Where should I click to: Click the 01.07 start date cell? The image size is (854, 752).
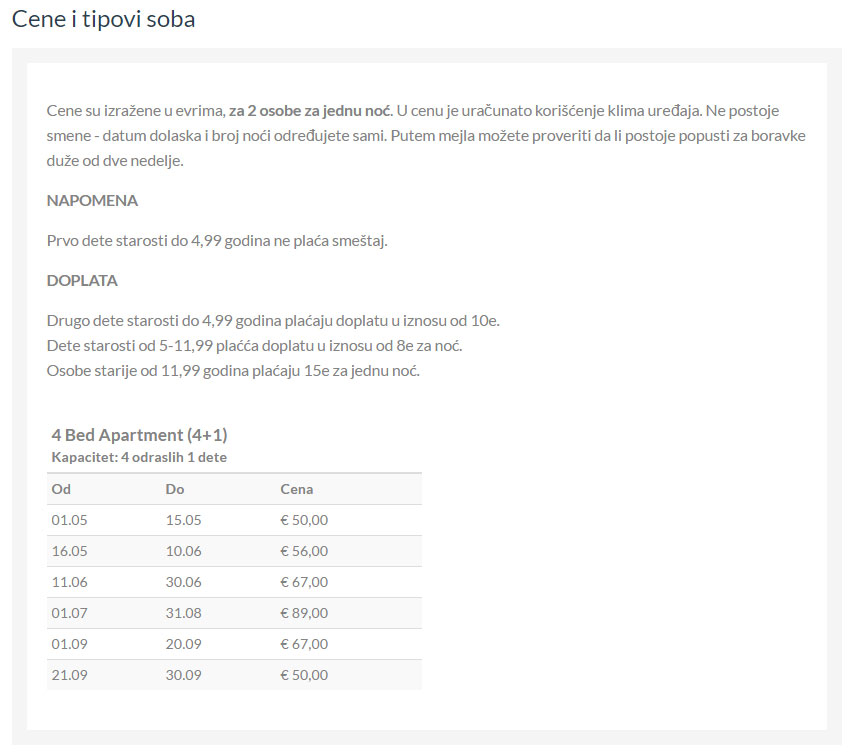tap(70, 613)
